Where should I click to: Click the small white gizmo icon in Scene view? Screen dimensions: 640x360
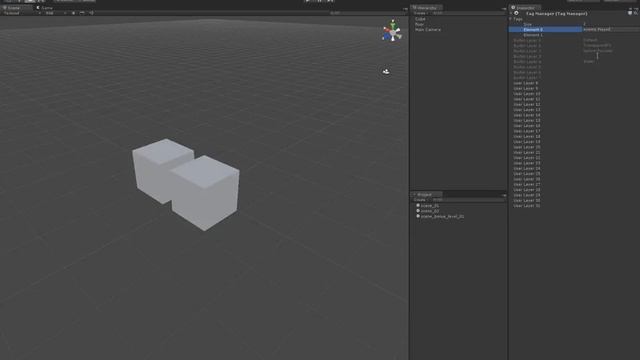(x=386, y=71)
